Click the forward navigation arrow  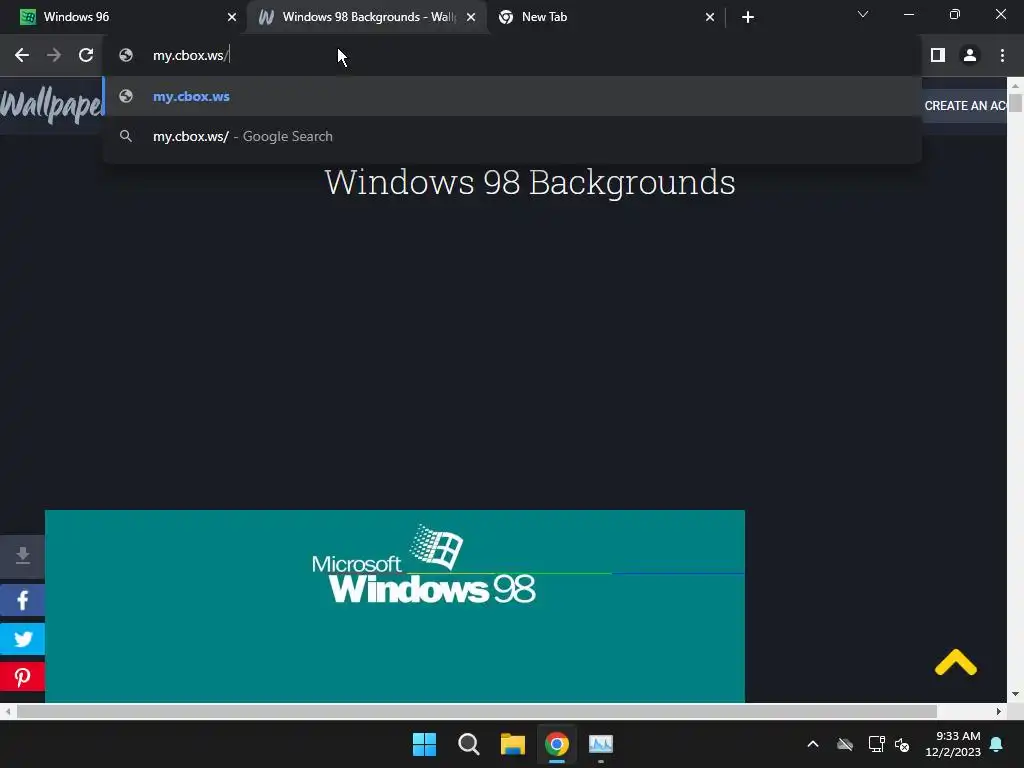click(x=54, y=56)
